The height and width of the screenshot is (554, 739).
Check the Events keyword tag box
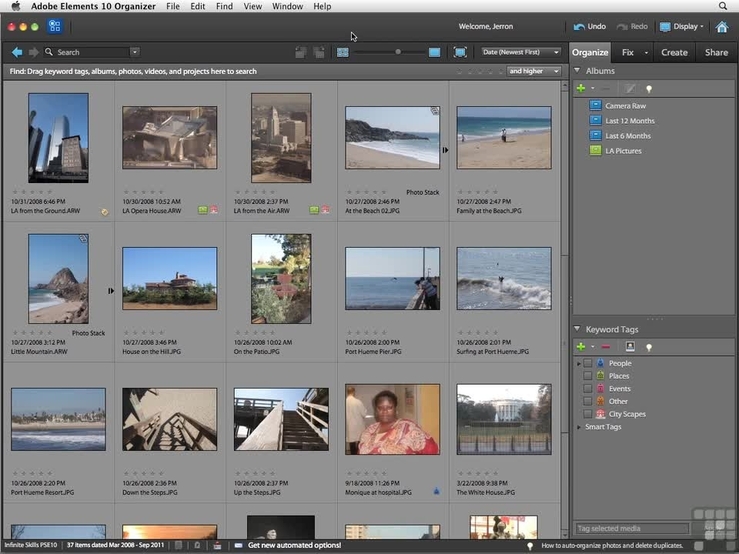click(x=587, y=389)
